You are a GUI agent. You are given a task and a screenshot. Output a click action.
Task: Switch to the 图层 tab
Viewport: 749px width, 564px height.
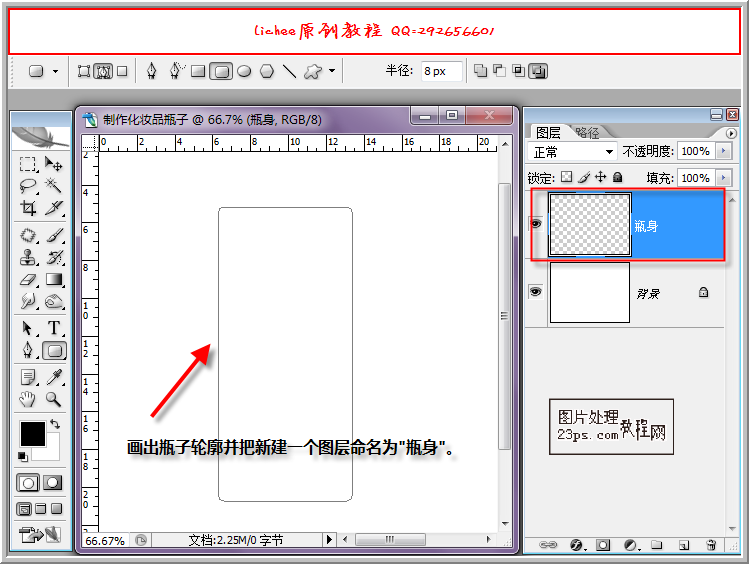[x=548, y=132]
